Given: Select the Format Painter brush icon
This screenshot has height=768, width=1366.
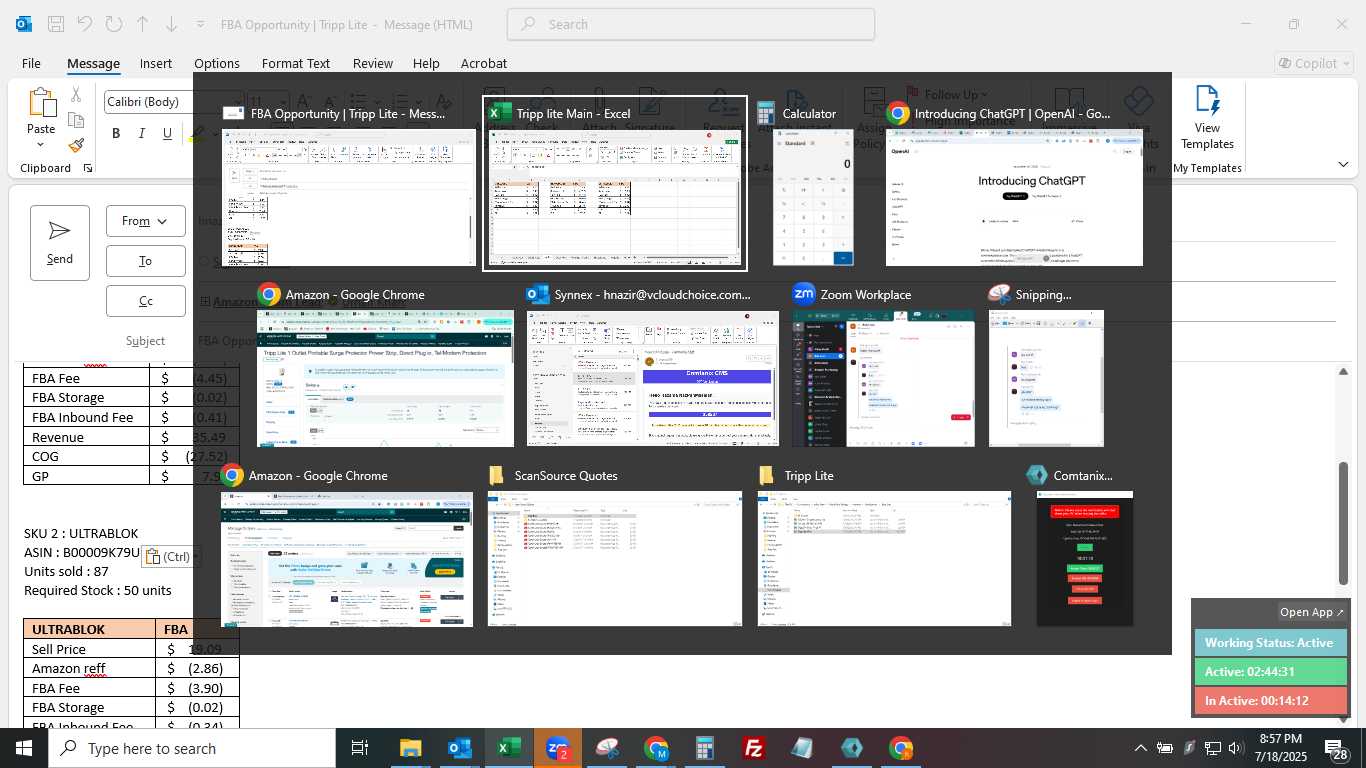Looking at the screenshot, I should [76, 146].
